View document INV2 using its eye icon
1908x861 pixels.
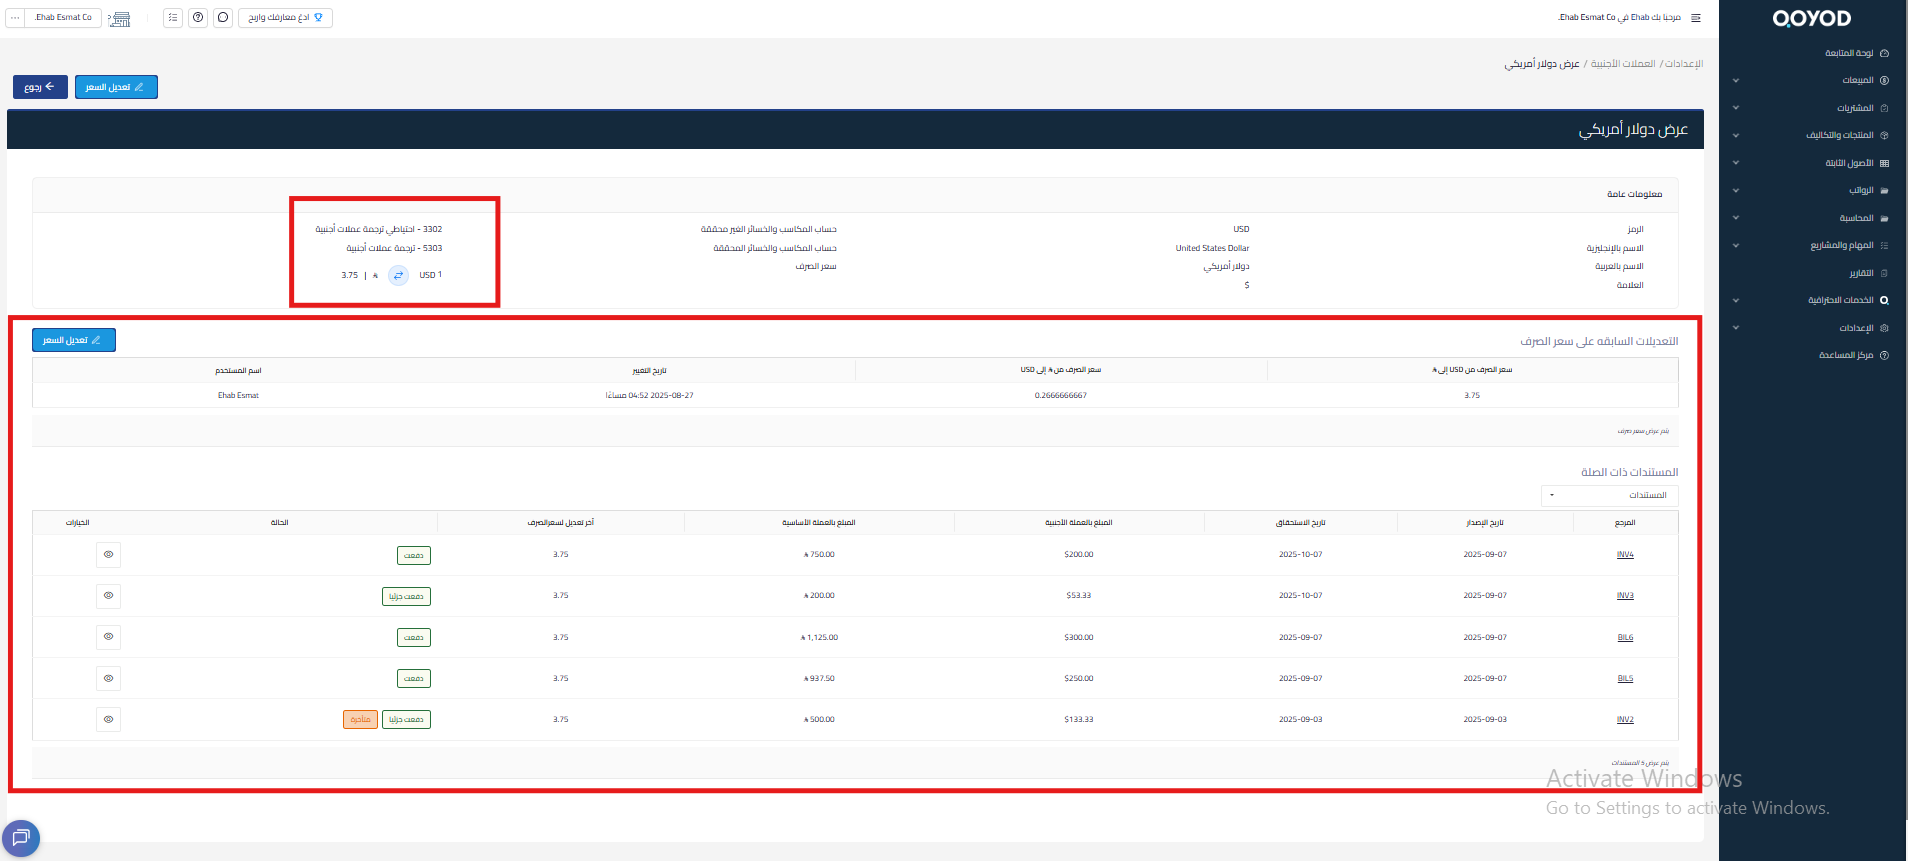click(x=108, y=719)
